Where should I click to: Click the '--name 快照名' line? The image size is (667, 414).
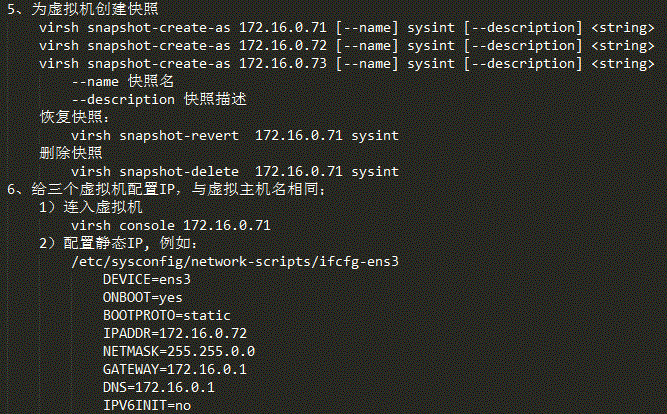123,81
